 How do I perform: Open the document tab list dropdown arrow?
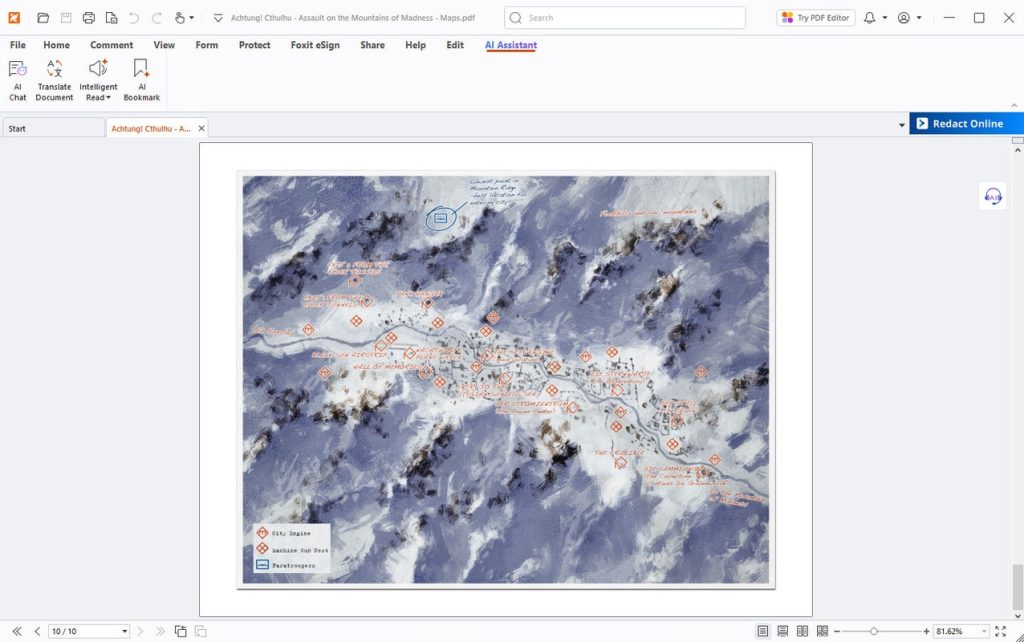[902, 125]
